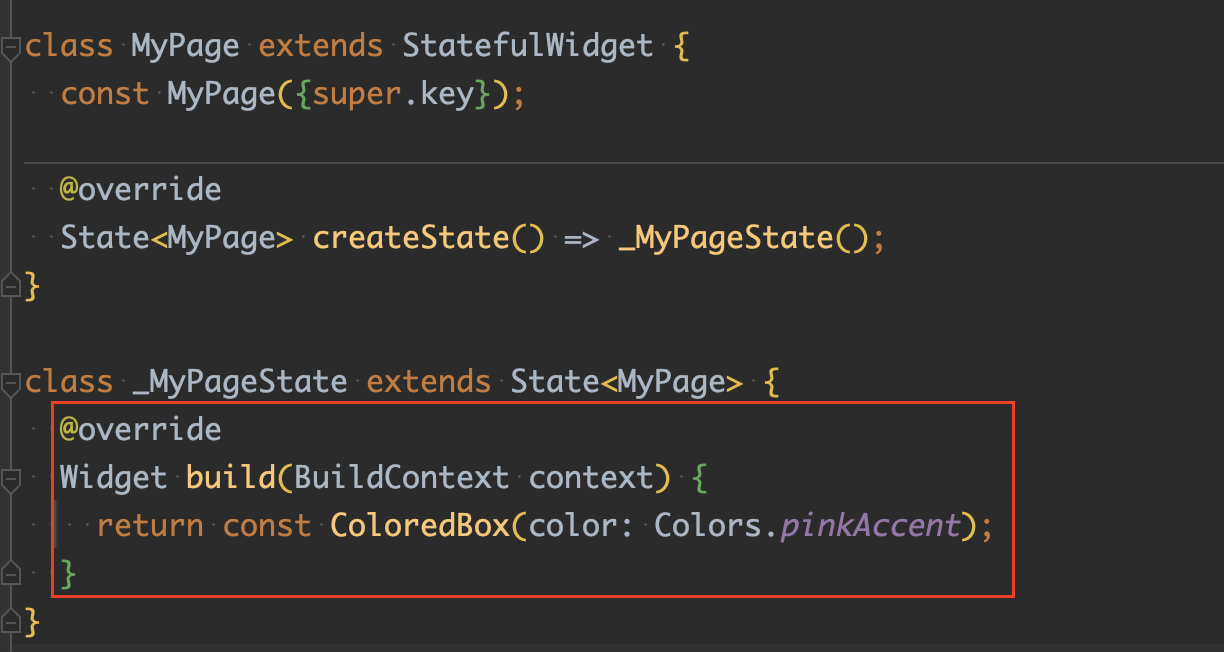Click the StatefulWidget class name
This screenshot has width=1224, height=652.
click(x=528, y=46)
